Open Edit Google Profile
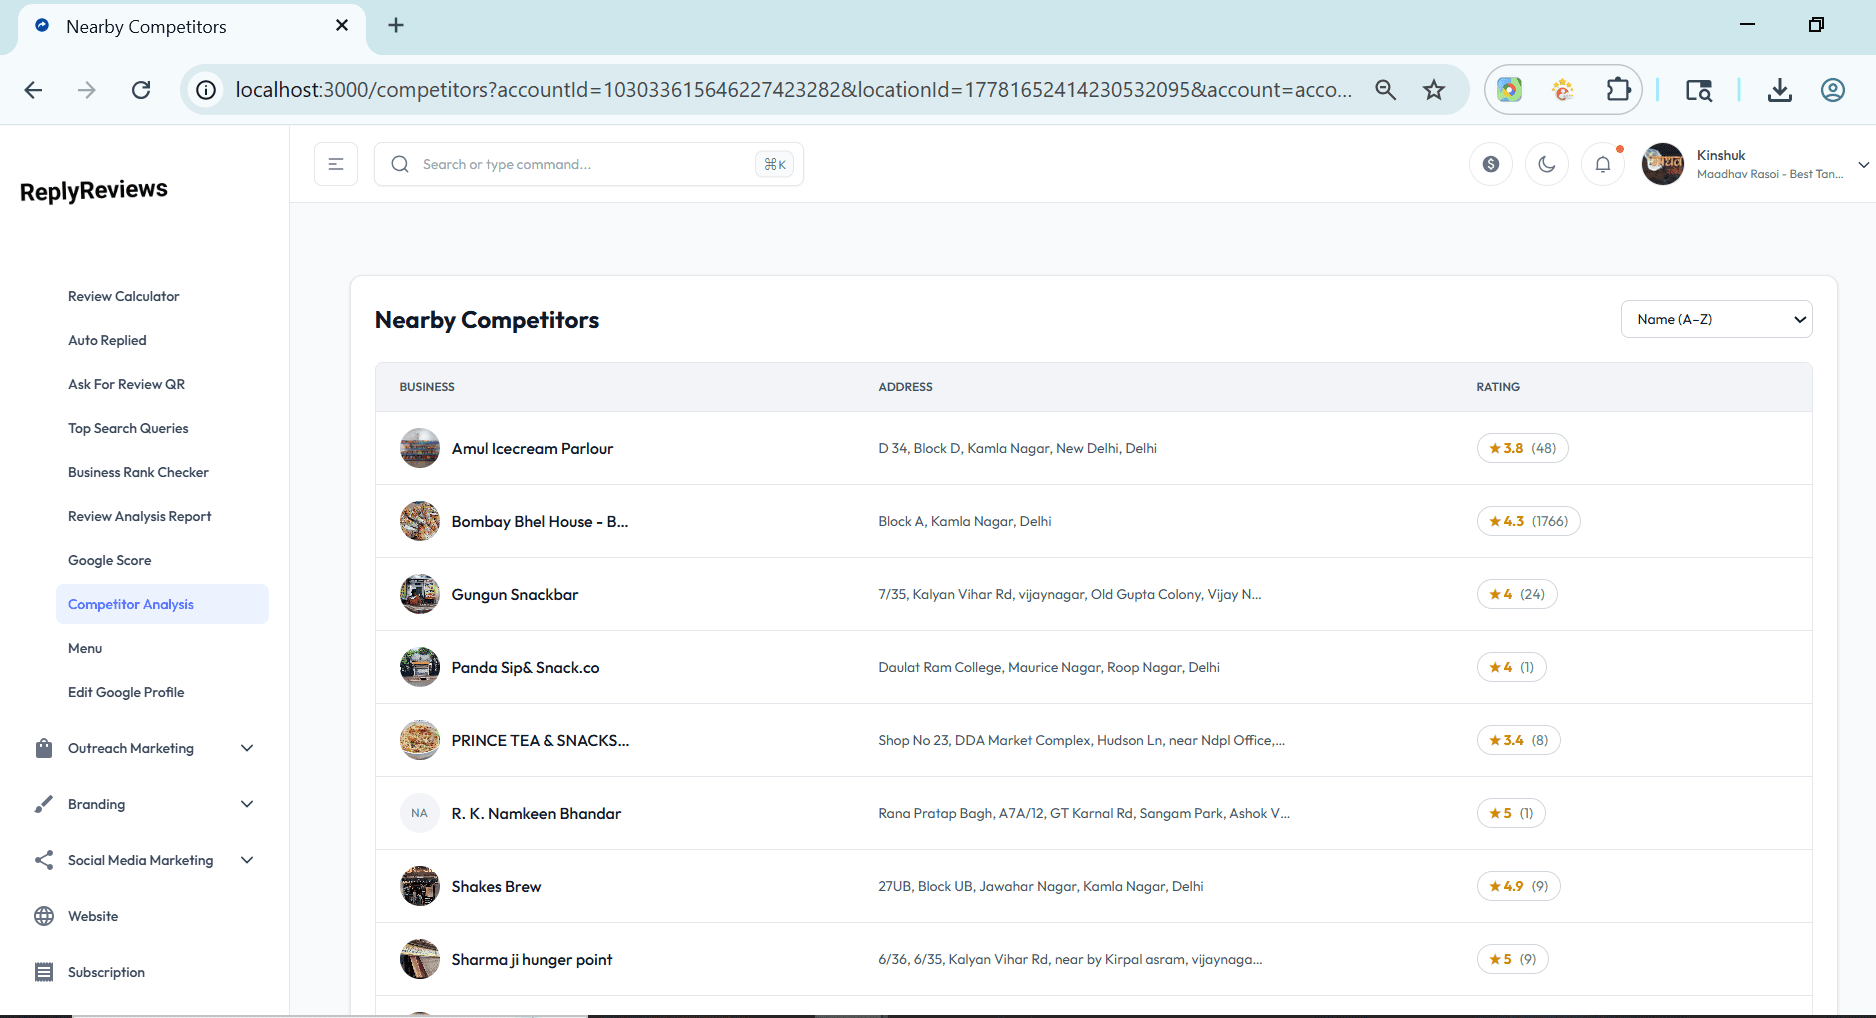The height and width of the screenshot is (1018, 1876). 126,692
